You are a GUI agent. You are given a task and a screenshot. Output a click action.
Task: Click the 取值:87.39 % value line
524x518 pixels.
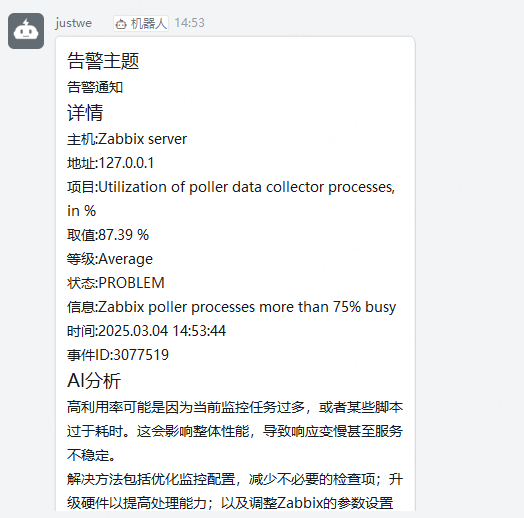tap(108, 235)
